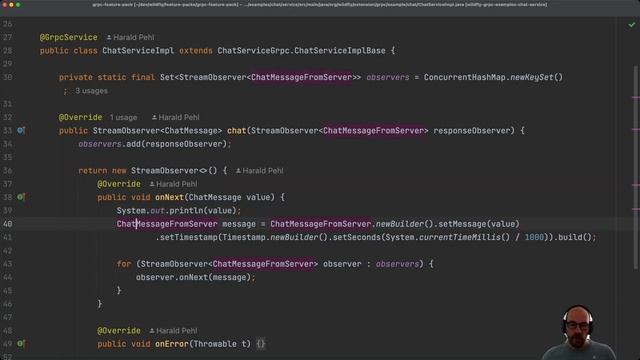This screenshot has width=640, height=360.
Task: Click the newKeySet() method call
Action: [x=537, y=77]
